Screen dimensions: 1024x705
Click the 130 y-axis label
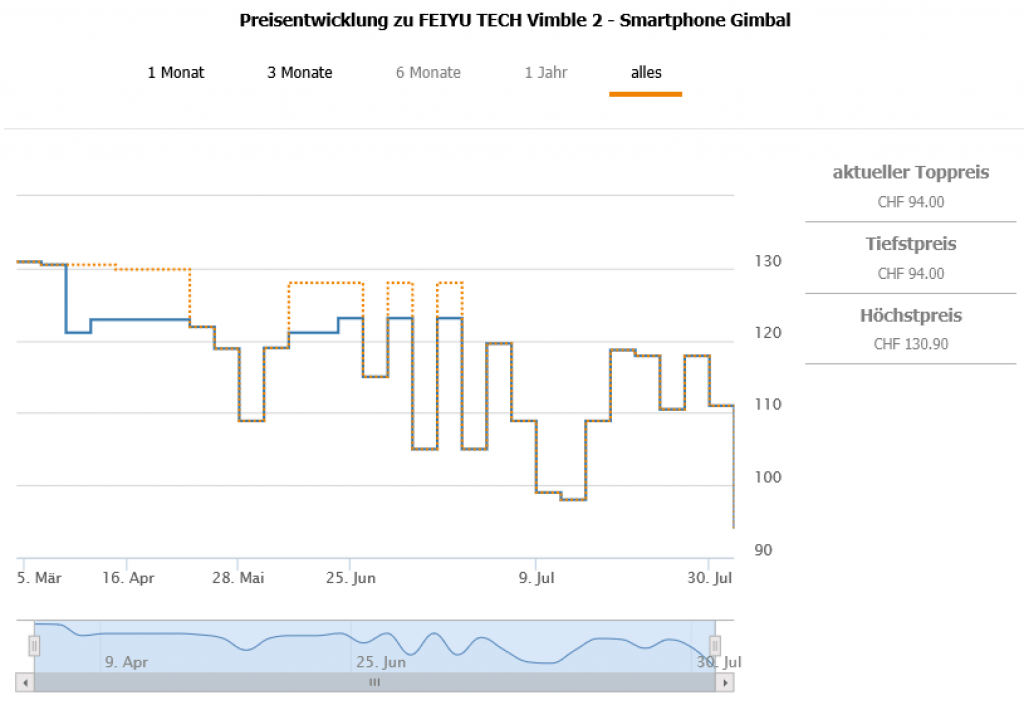coord(768,261)
